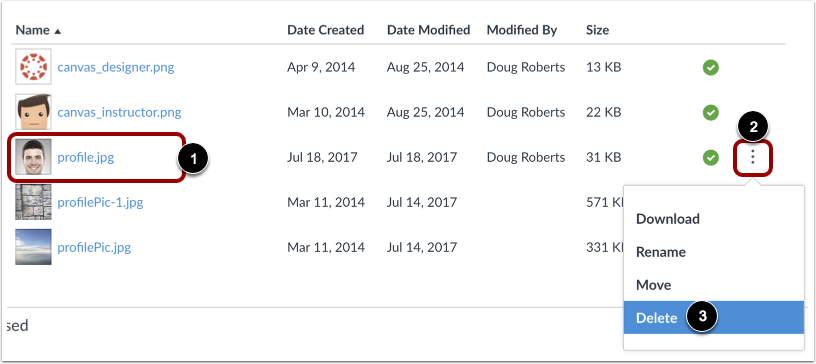Select Download from the options menu
Viewport: 816px width, 364px height.
(x=668, y=219)
